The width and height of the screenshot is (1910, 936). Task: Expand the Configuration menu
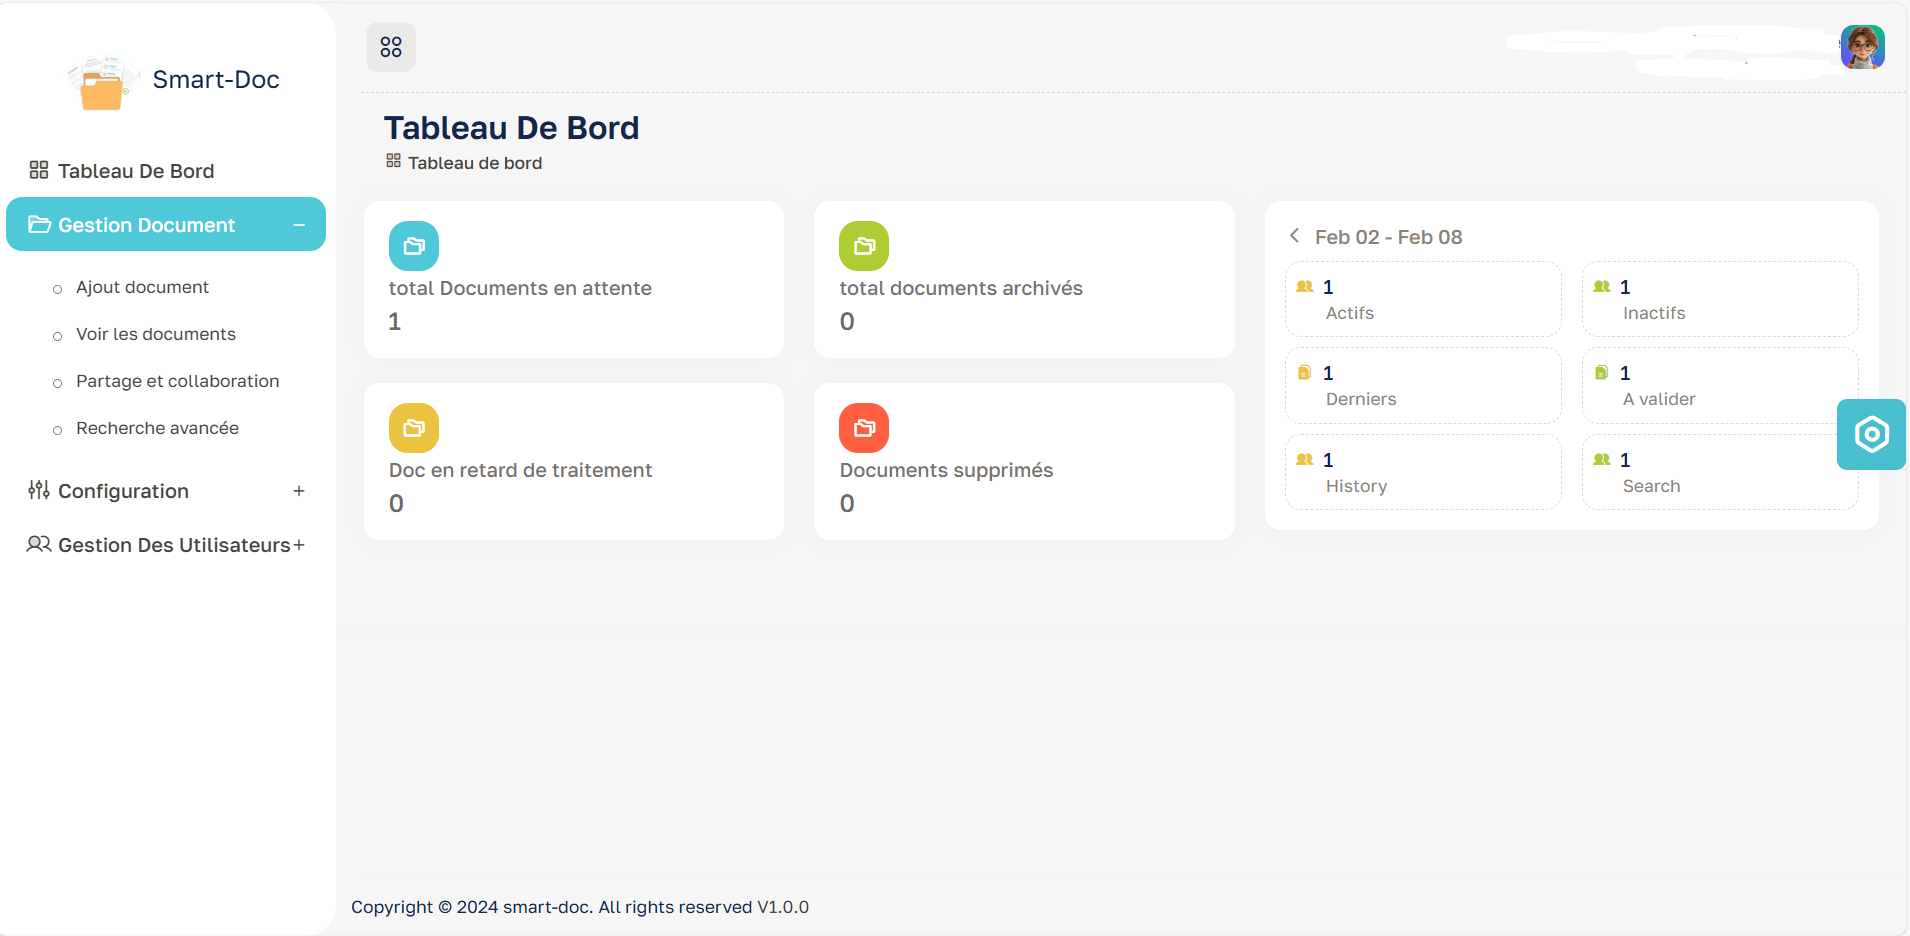coord(298,491)
